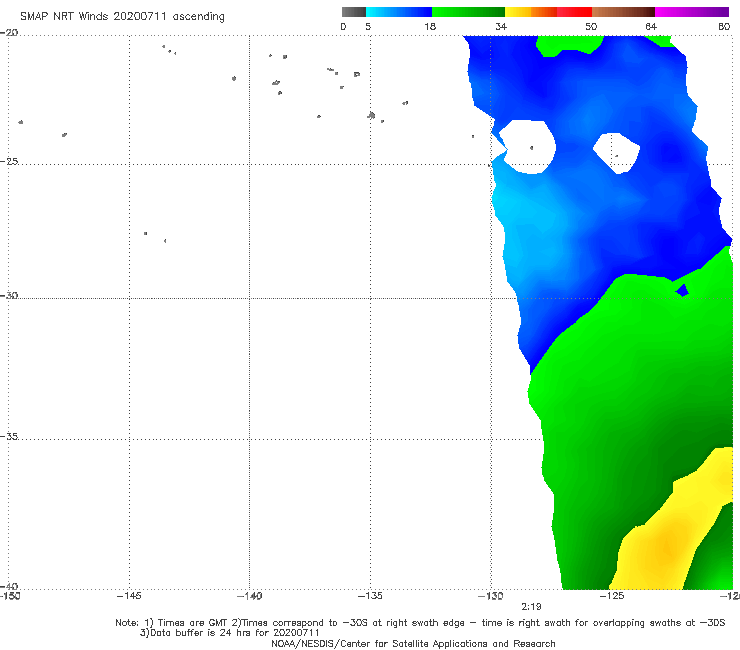This screenshot has width=740, height=650.
Task: Click the '-140' longitude axis label
Action: [x=249, y=596]
